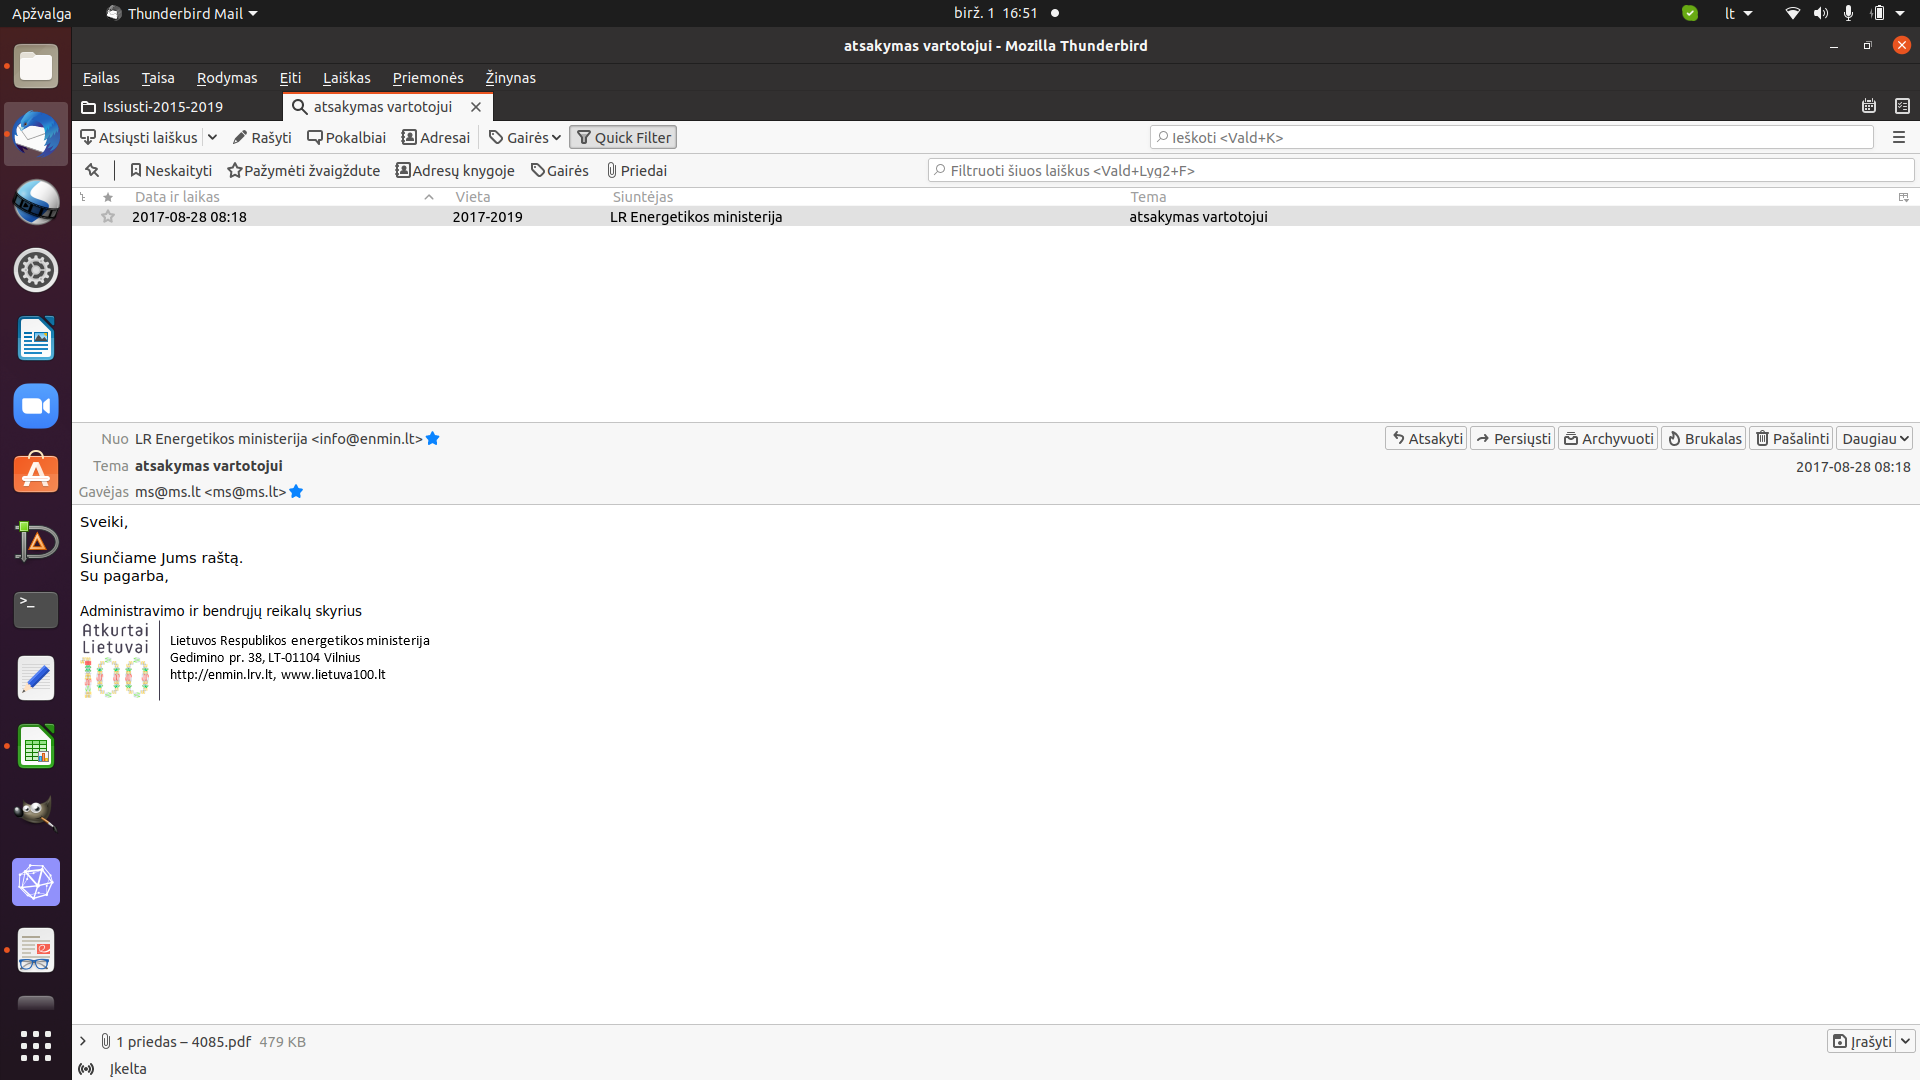This screenshot has height=1080, width=1920.
Task: Click the star next to sender info@enmin.lt
Action: click(x=433, y=439)
